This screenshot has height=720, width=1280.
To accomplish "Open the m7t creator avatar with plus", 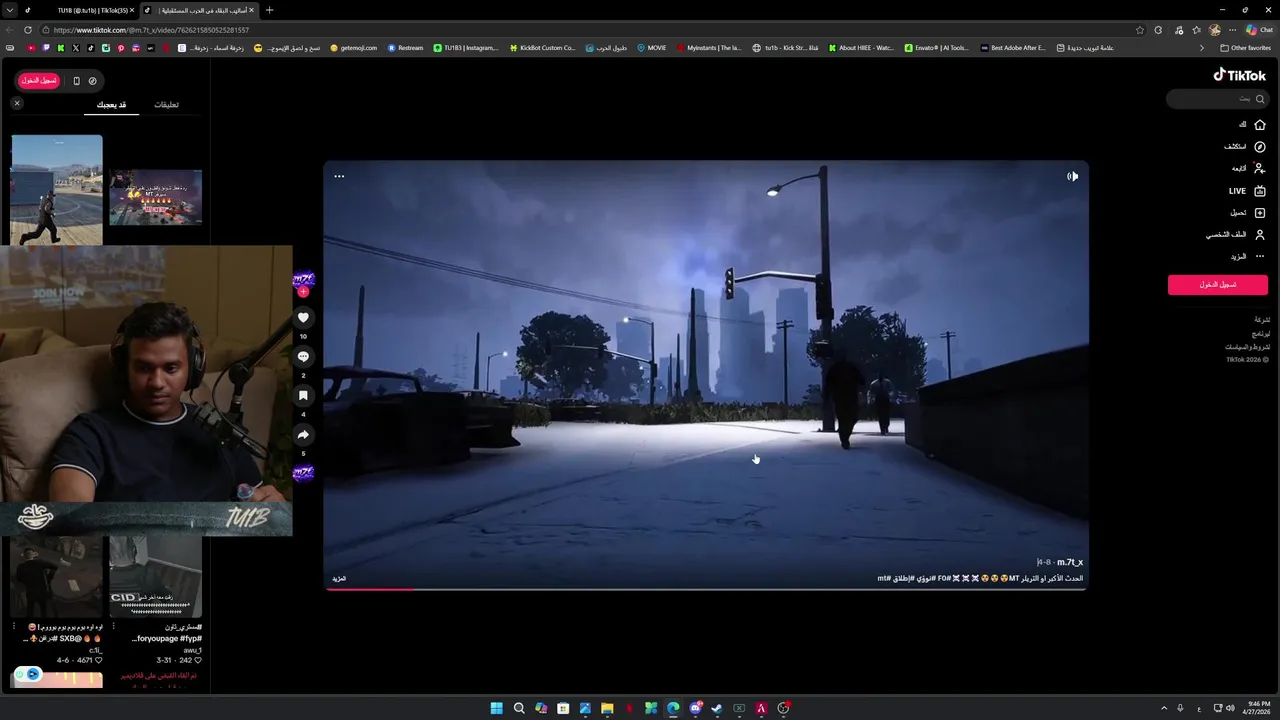I will coord(303,282).
